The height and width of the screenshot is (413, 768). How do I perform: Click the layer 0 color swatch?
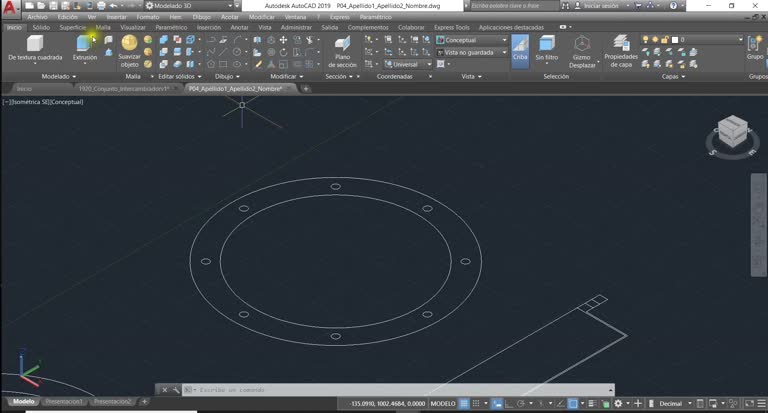674,40
